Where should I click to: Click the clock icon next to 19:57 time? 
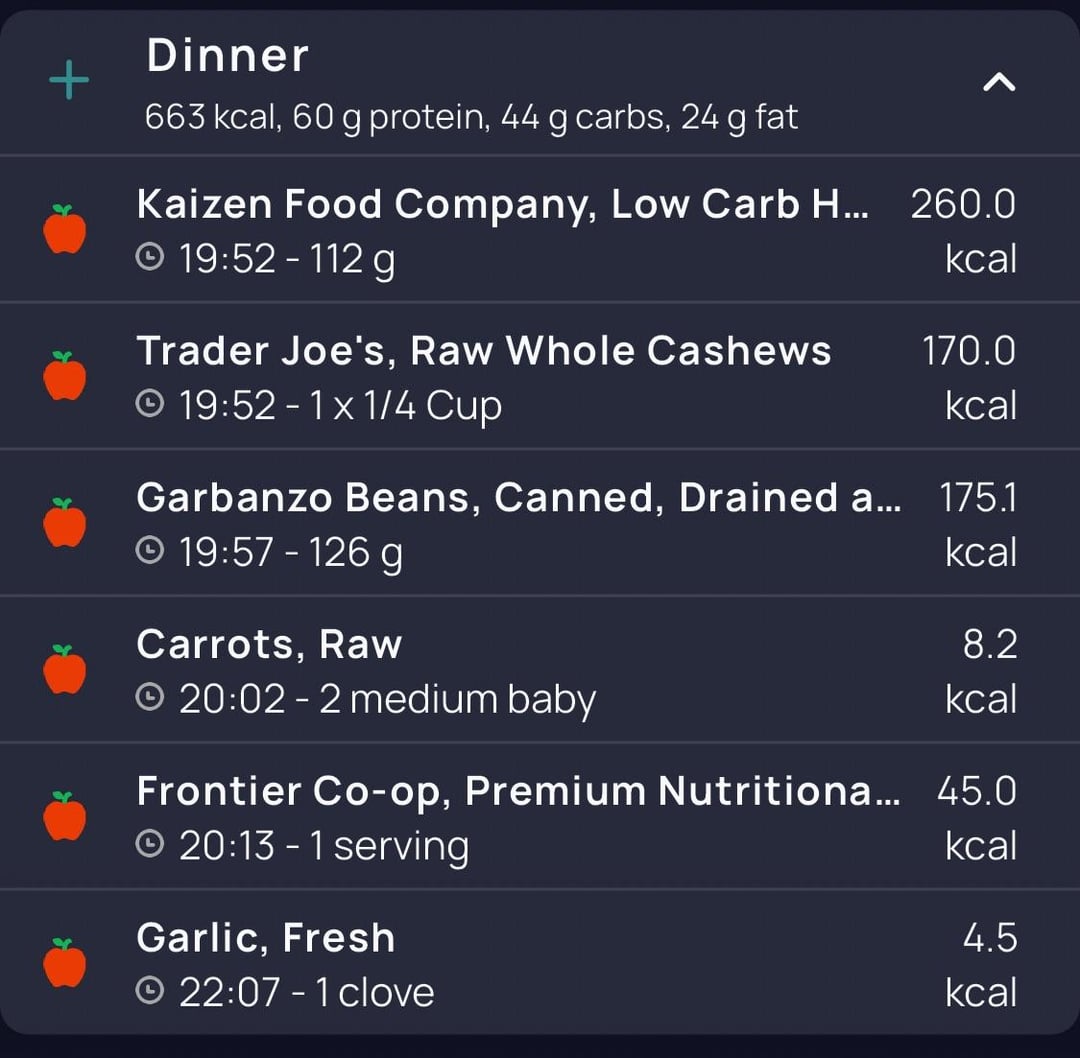click(149, 552)
